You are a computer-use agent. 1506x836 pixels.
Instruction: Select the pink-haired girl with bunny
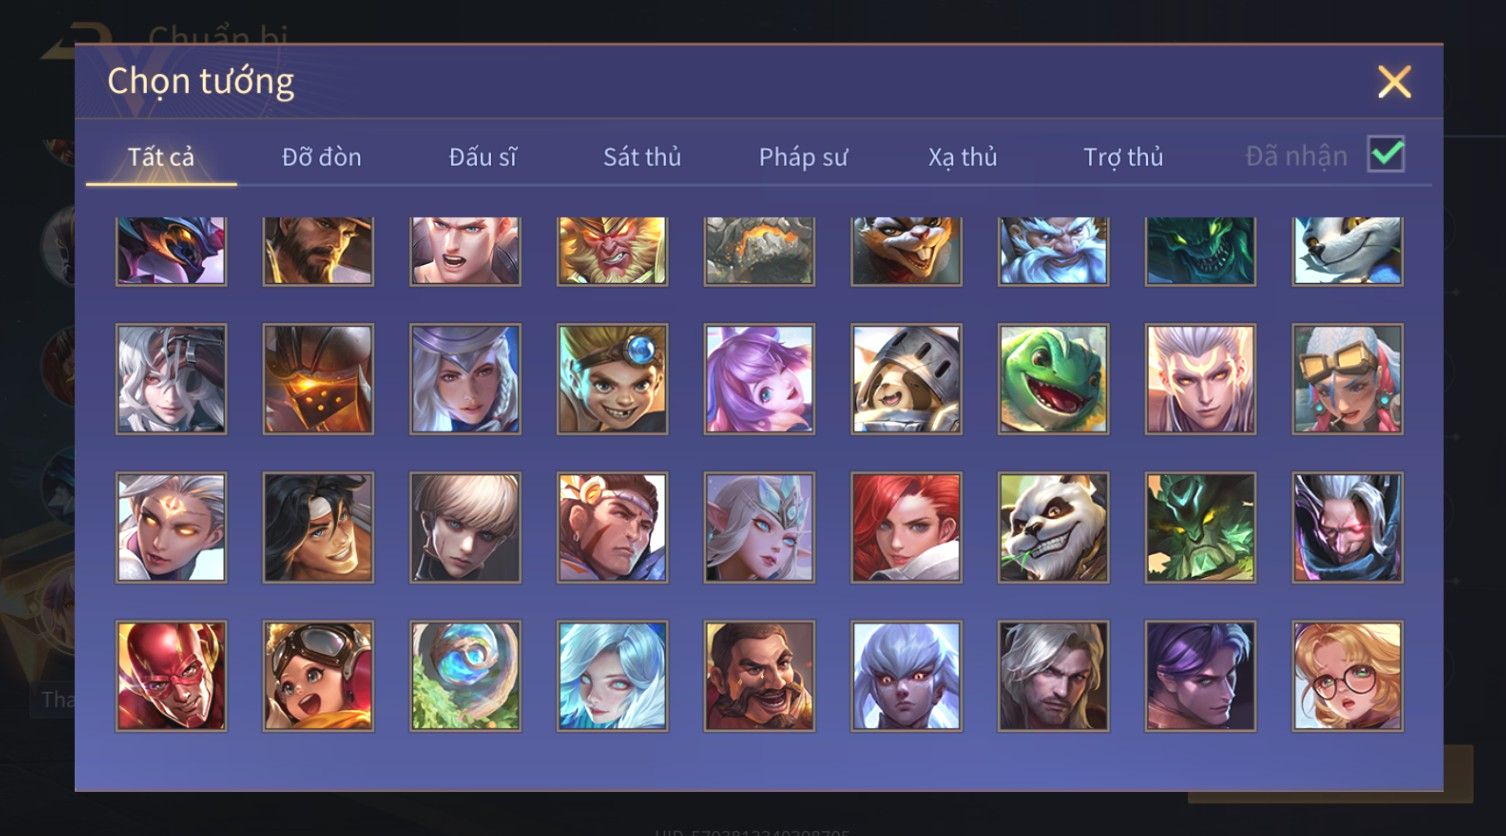(x=759, y=379)
